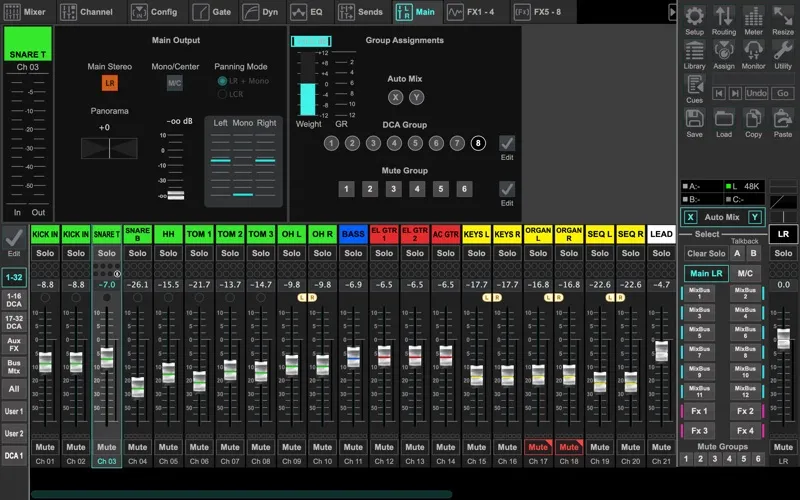Click the Auto Mix weight value field
Screen dimensions: 800x500
point(311,41)
